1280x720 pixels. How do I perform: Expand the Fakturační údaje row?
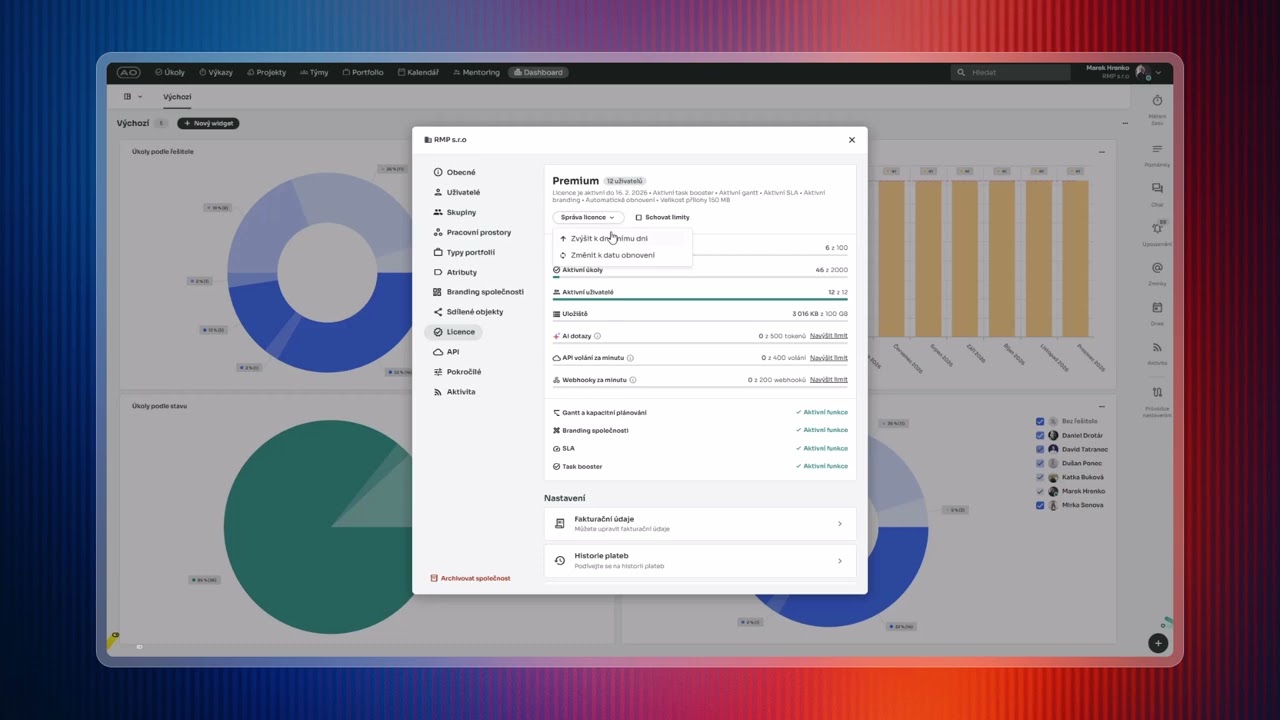coord(700,523)
